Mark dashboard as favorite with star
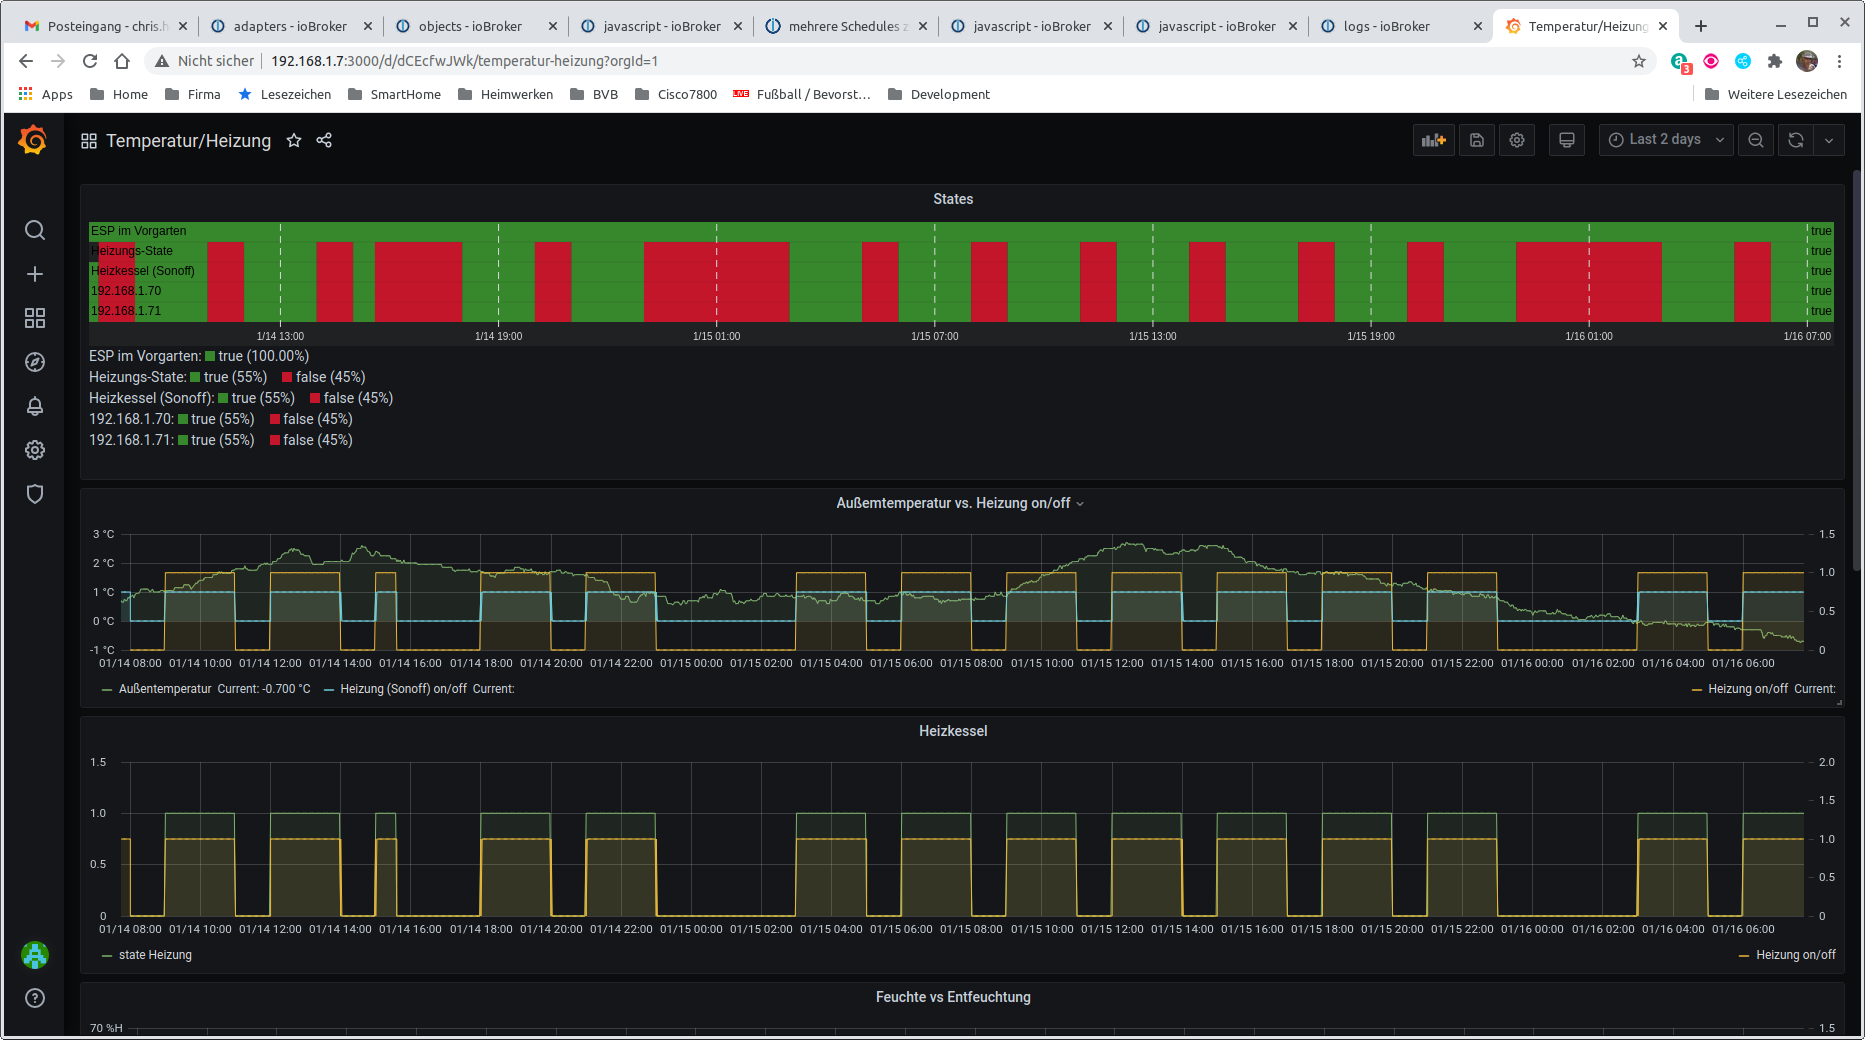1865x1040 pixels. [x=294, y=140]
